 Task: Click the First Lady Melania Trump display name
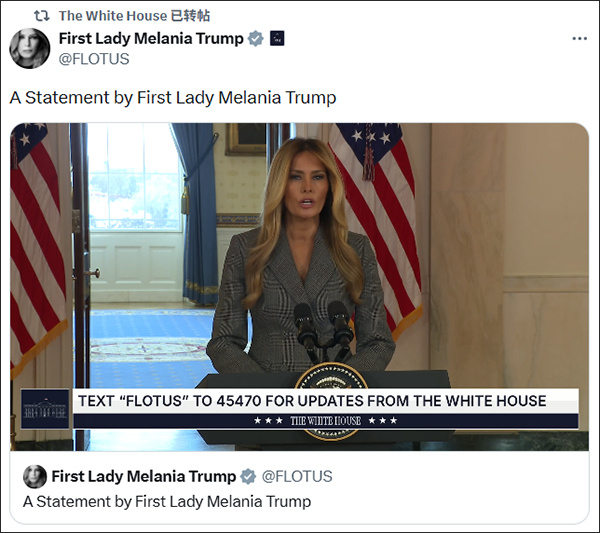[x=151, y=38]
